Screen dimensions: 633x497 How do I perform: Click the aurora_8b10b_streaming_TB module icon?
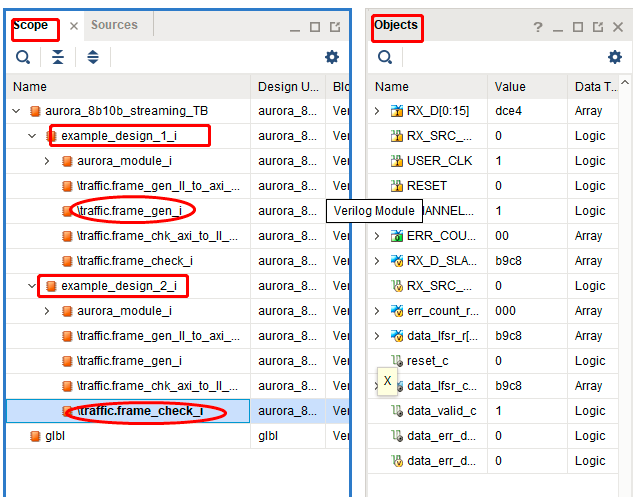[x=36, y=111]
